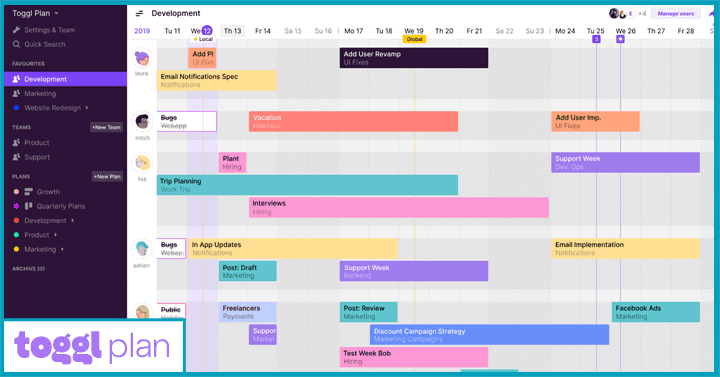Select Development in Favourites
This screenshot has height=377, width=720.
66,79
